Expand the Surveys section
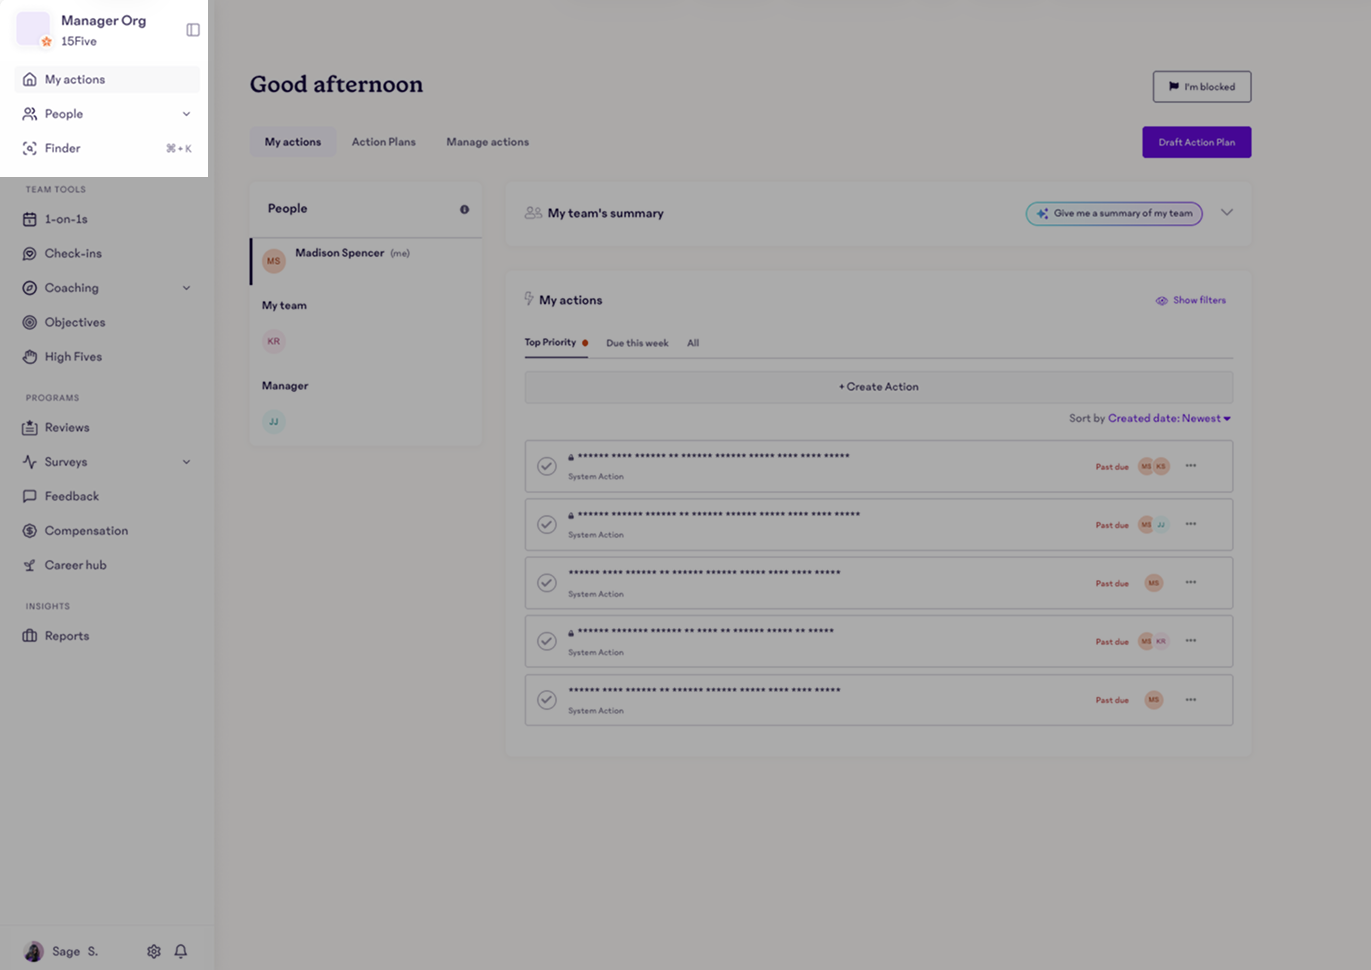The image size is (1371, 970). 185,461
